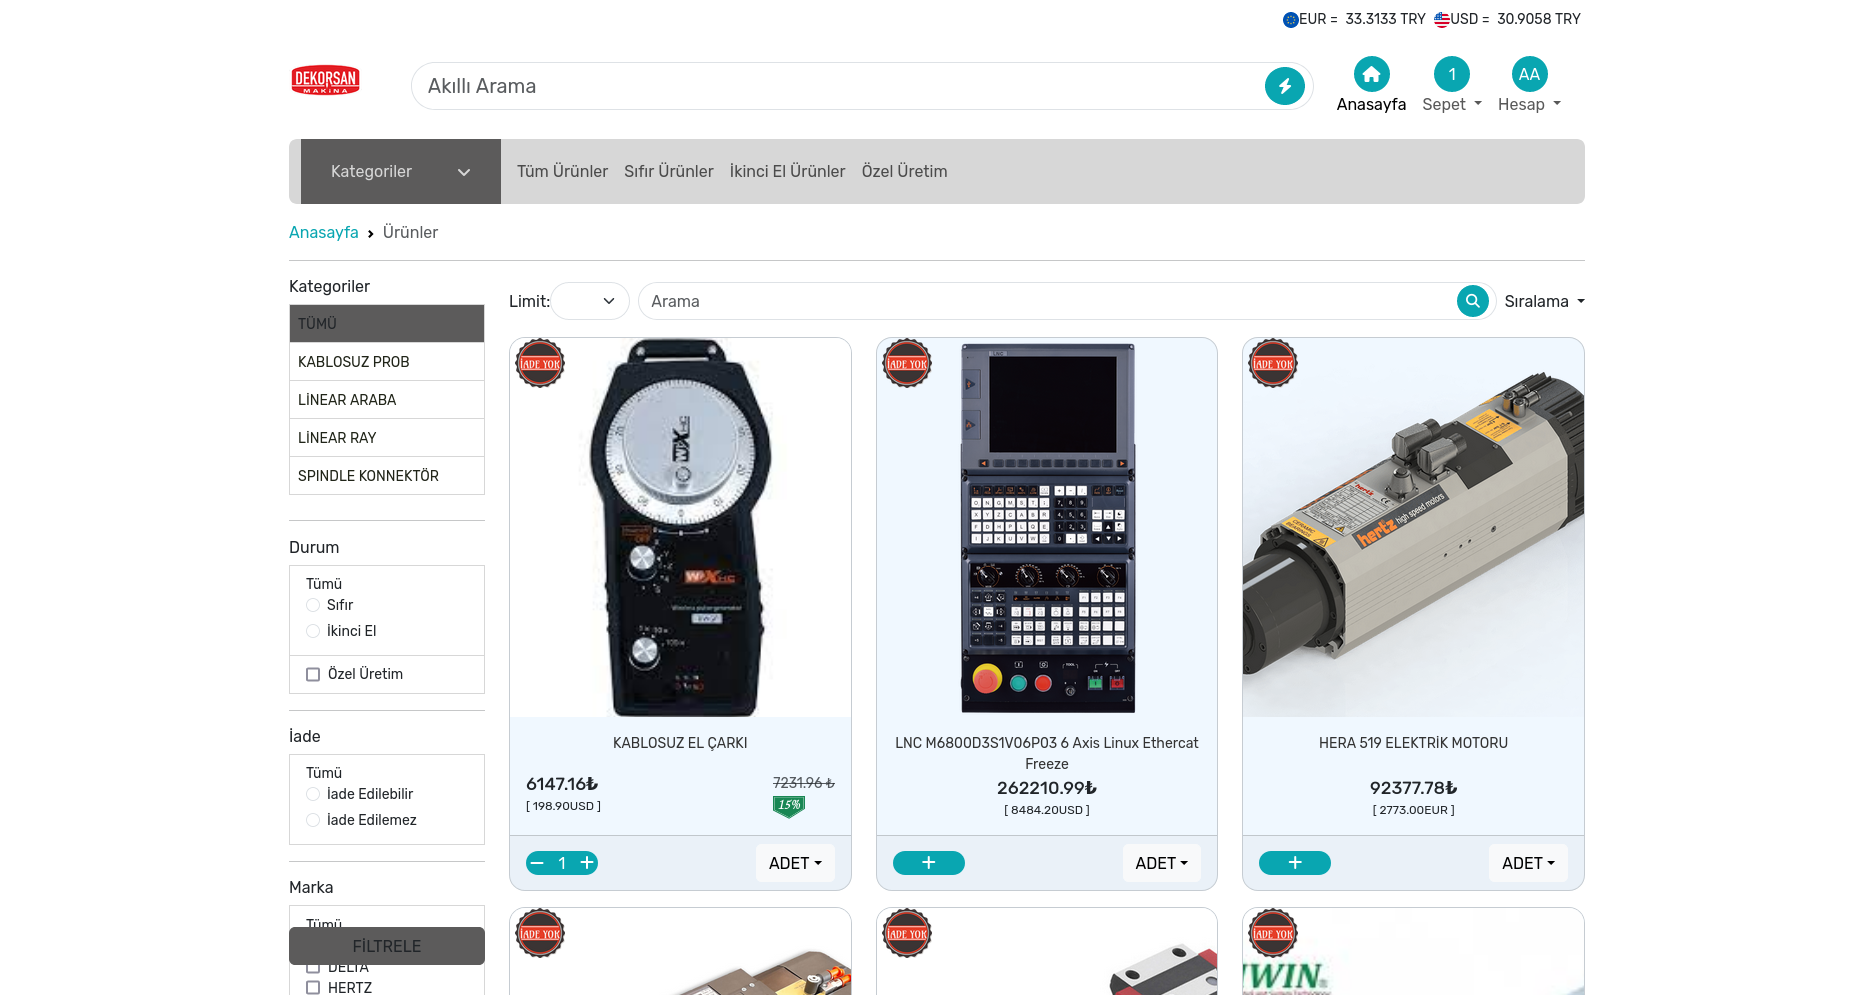
Task: Click the struck-through 7231.96₺ old price
Action: [x=804, y=783]
